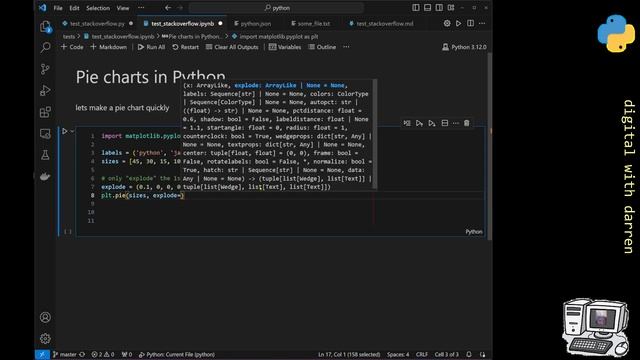Open the View menu
The image size is (640, 360).
[x=122, y=8]
